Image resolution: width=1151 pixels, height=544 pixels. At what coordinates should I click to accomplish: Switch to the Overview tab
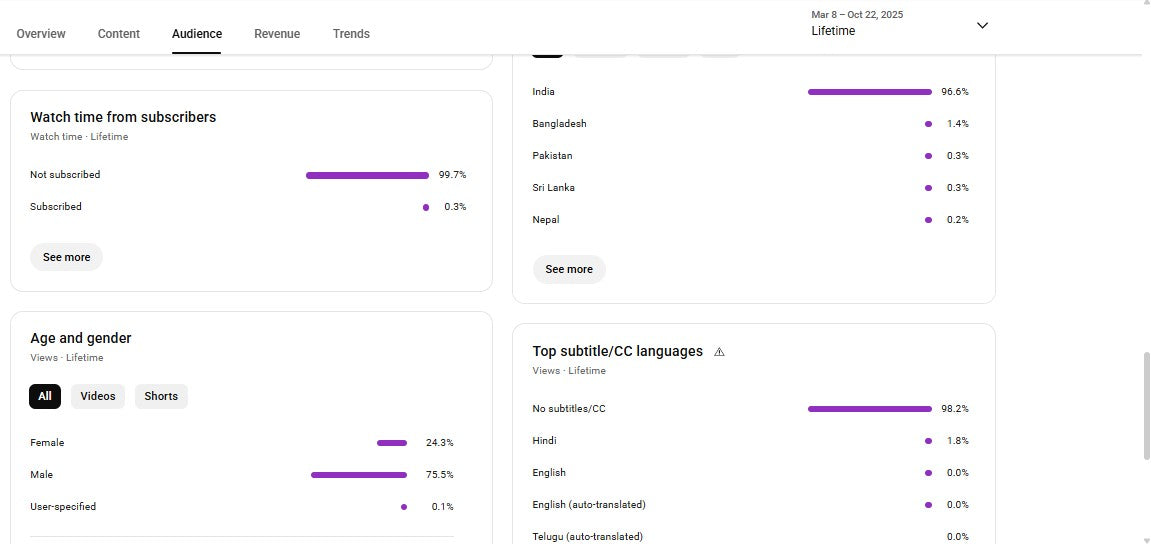(x=41, y=34)
